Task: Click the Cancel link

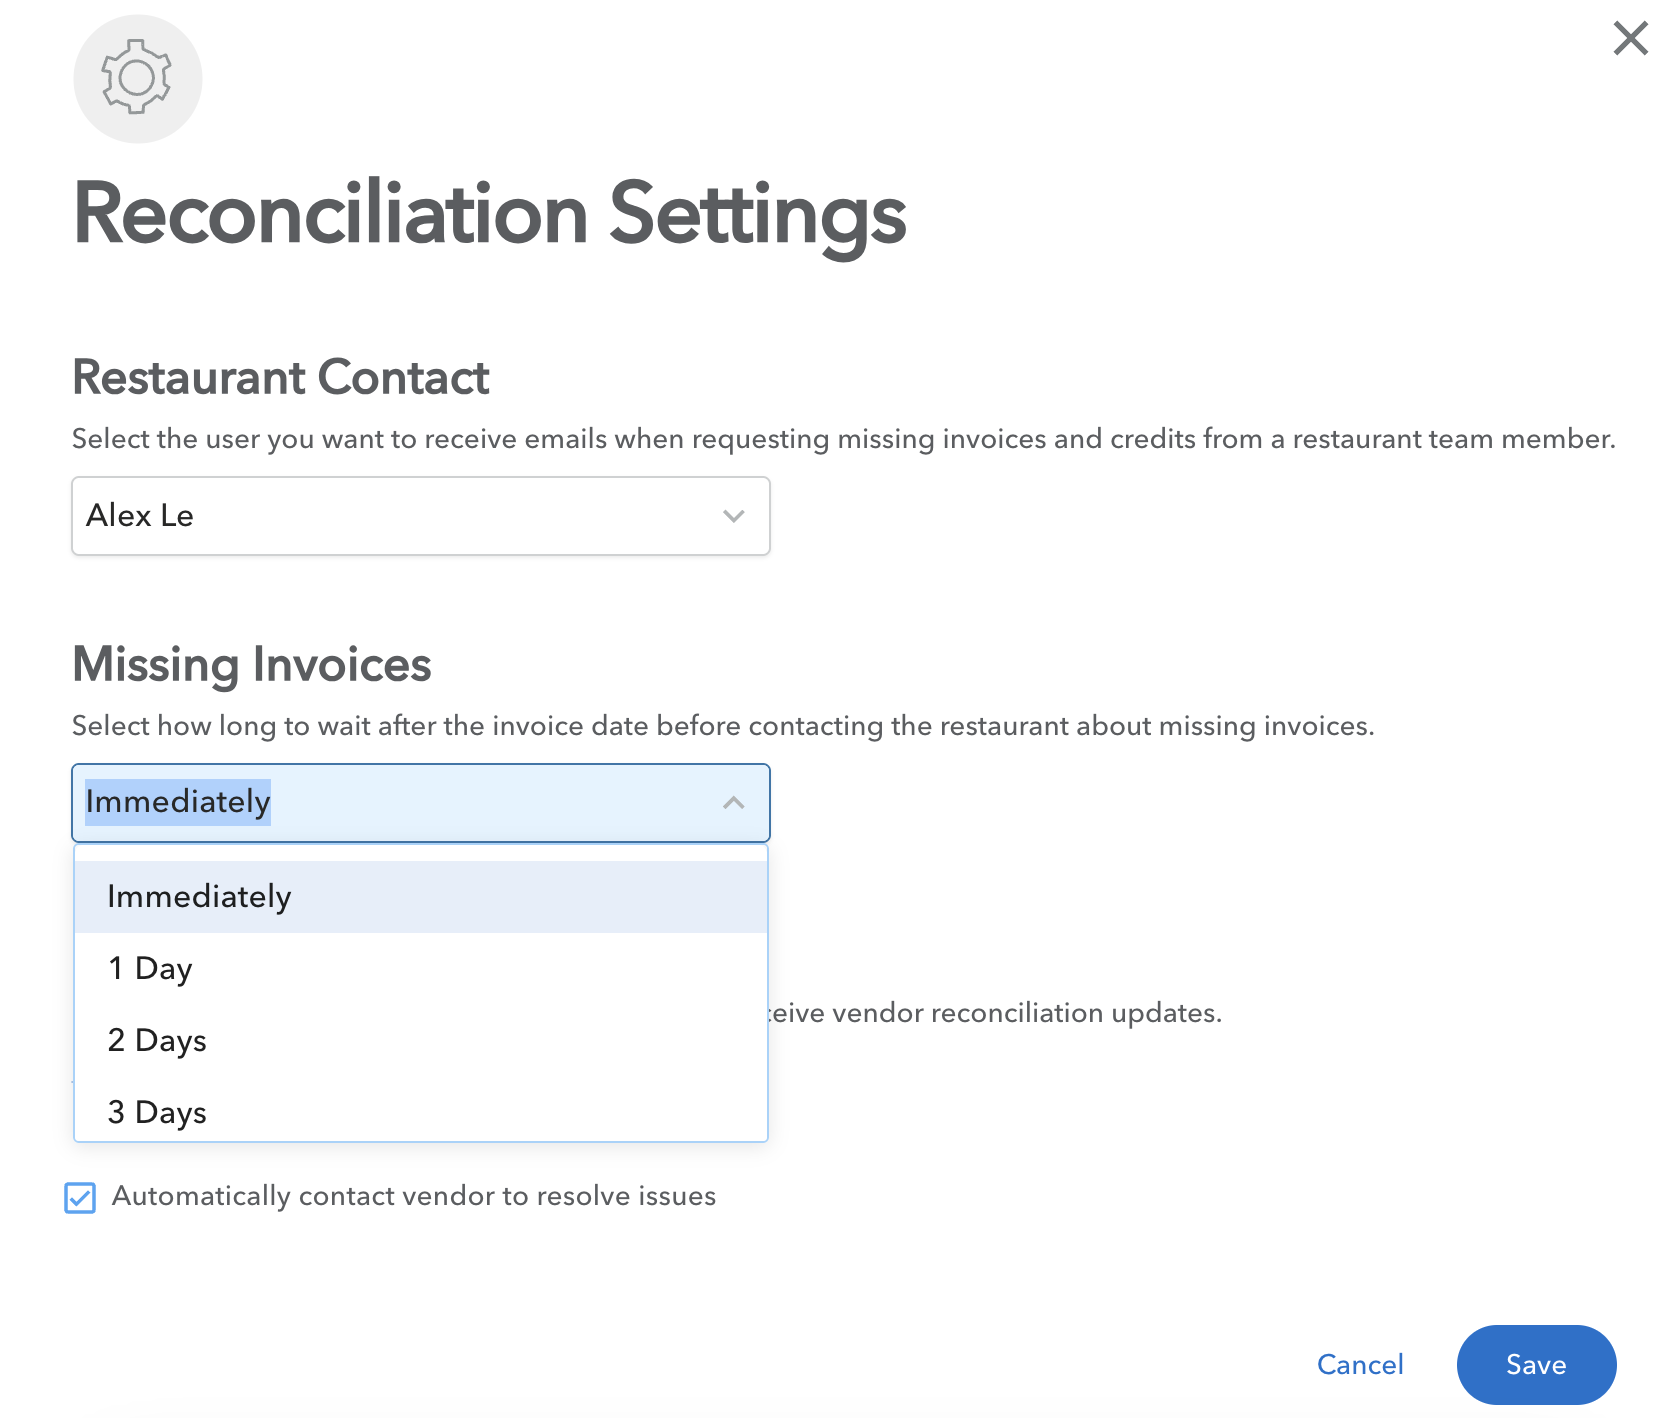Action: pyautogui.click(x=1360, y=1364)
